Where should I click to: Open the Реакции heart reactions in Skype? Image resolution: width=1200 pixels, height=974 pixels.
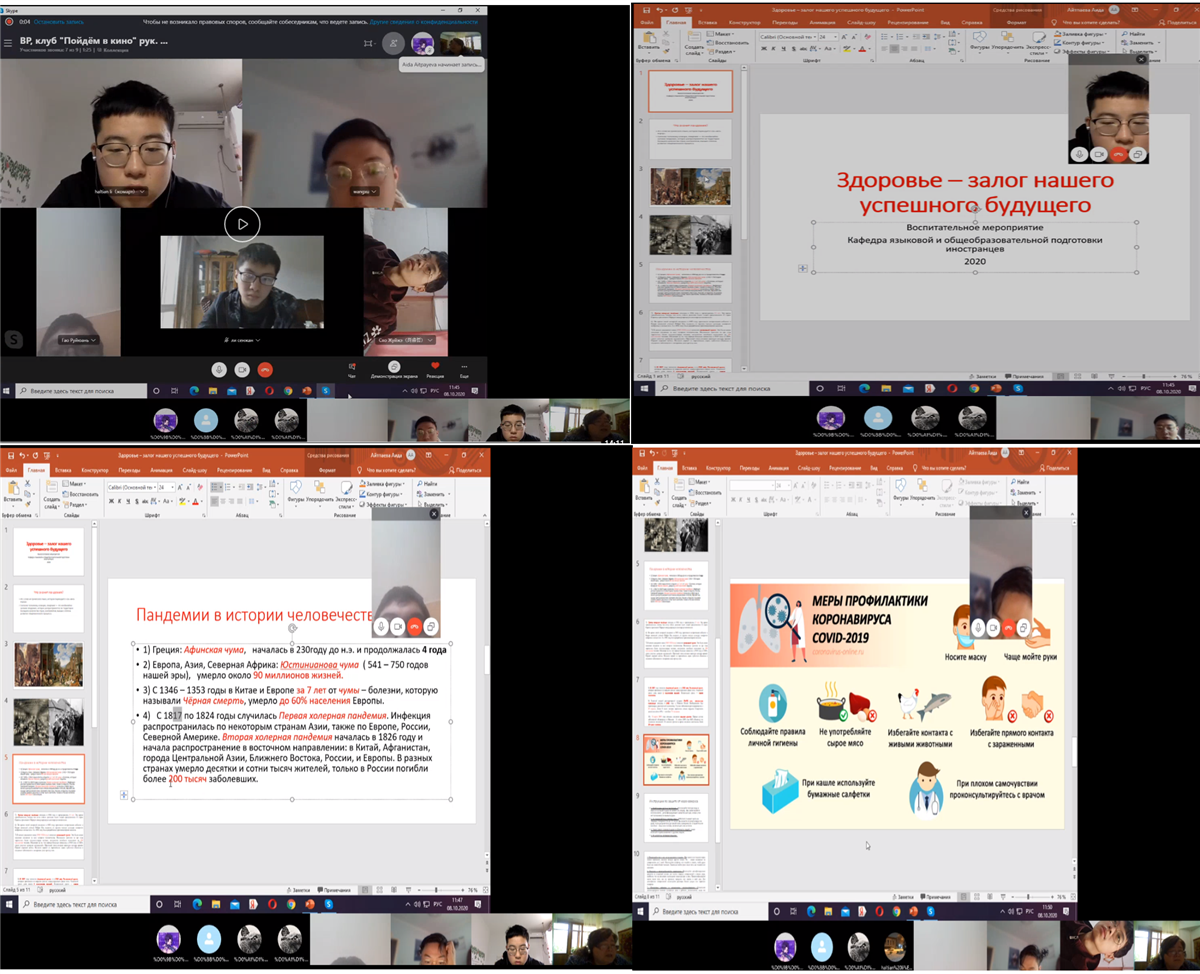[435, 367]
